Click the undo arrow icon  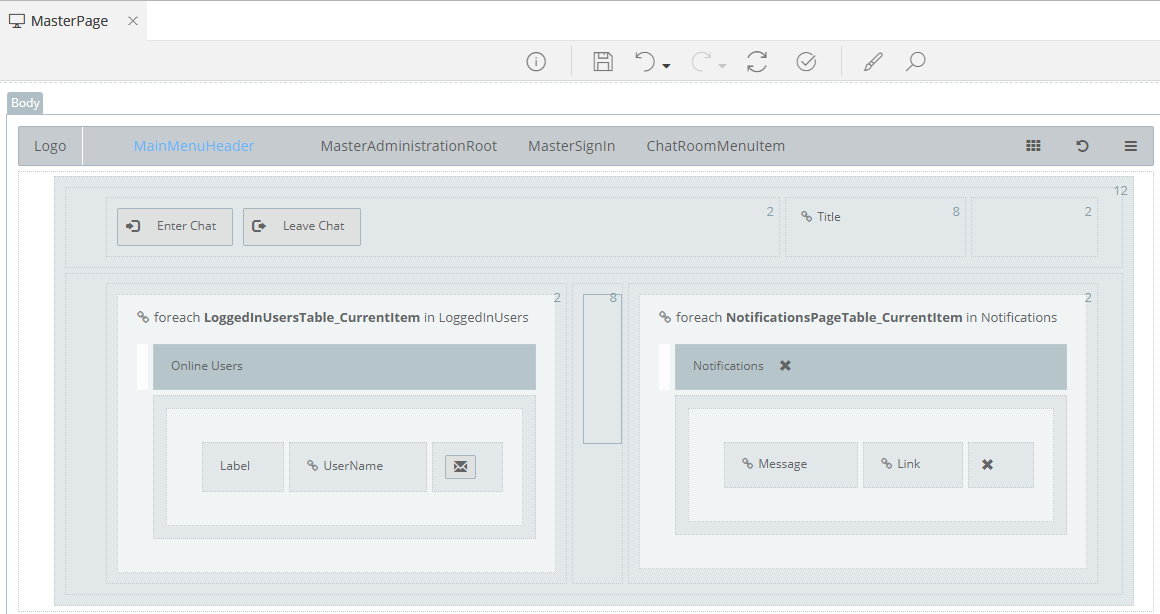point(645,62)
